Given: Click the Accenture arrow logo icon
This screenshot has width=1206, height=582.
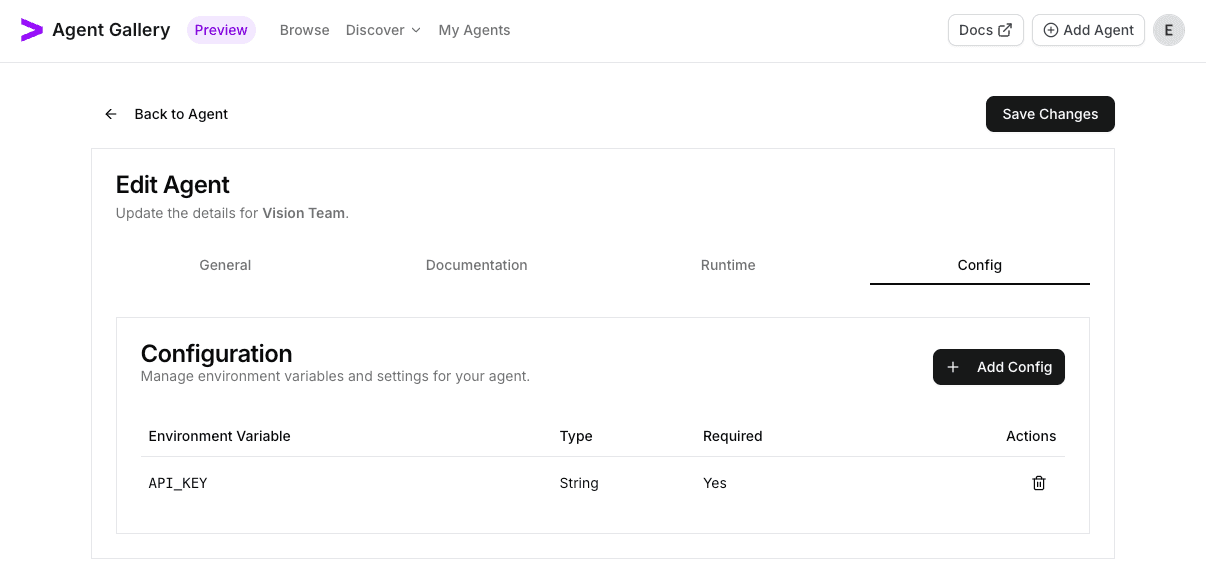Looking at the screenshot, I should 30,29.
